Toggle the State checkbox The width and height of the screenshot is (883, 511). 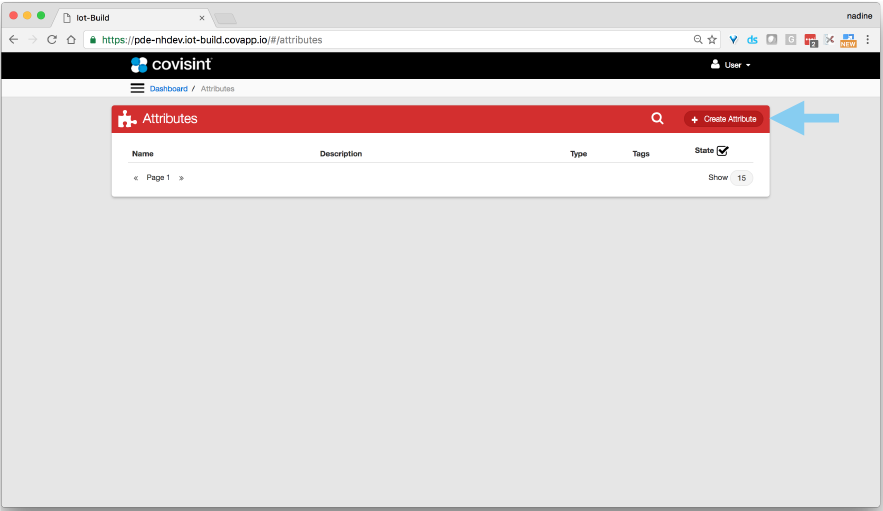[x=722, y=151]
